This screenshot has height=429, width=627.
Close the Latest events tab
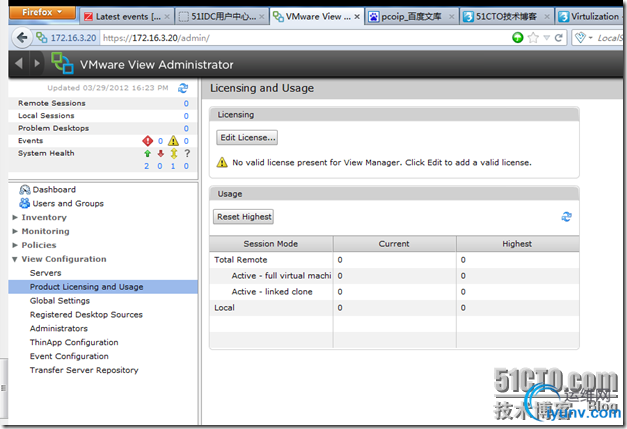[167, 17]
